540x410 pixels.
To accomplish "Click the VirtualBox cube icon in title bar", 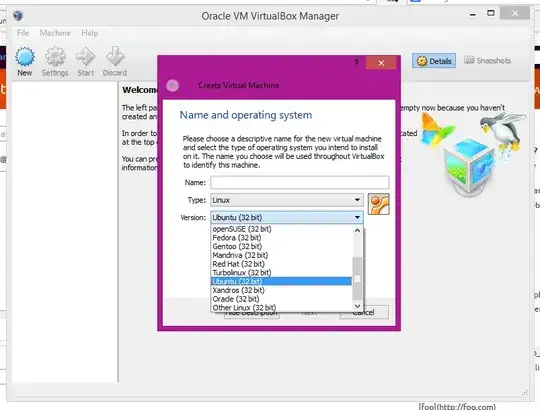I will click(18, 16).
